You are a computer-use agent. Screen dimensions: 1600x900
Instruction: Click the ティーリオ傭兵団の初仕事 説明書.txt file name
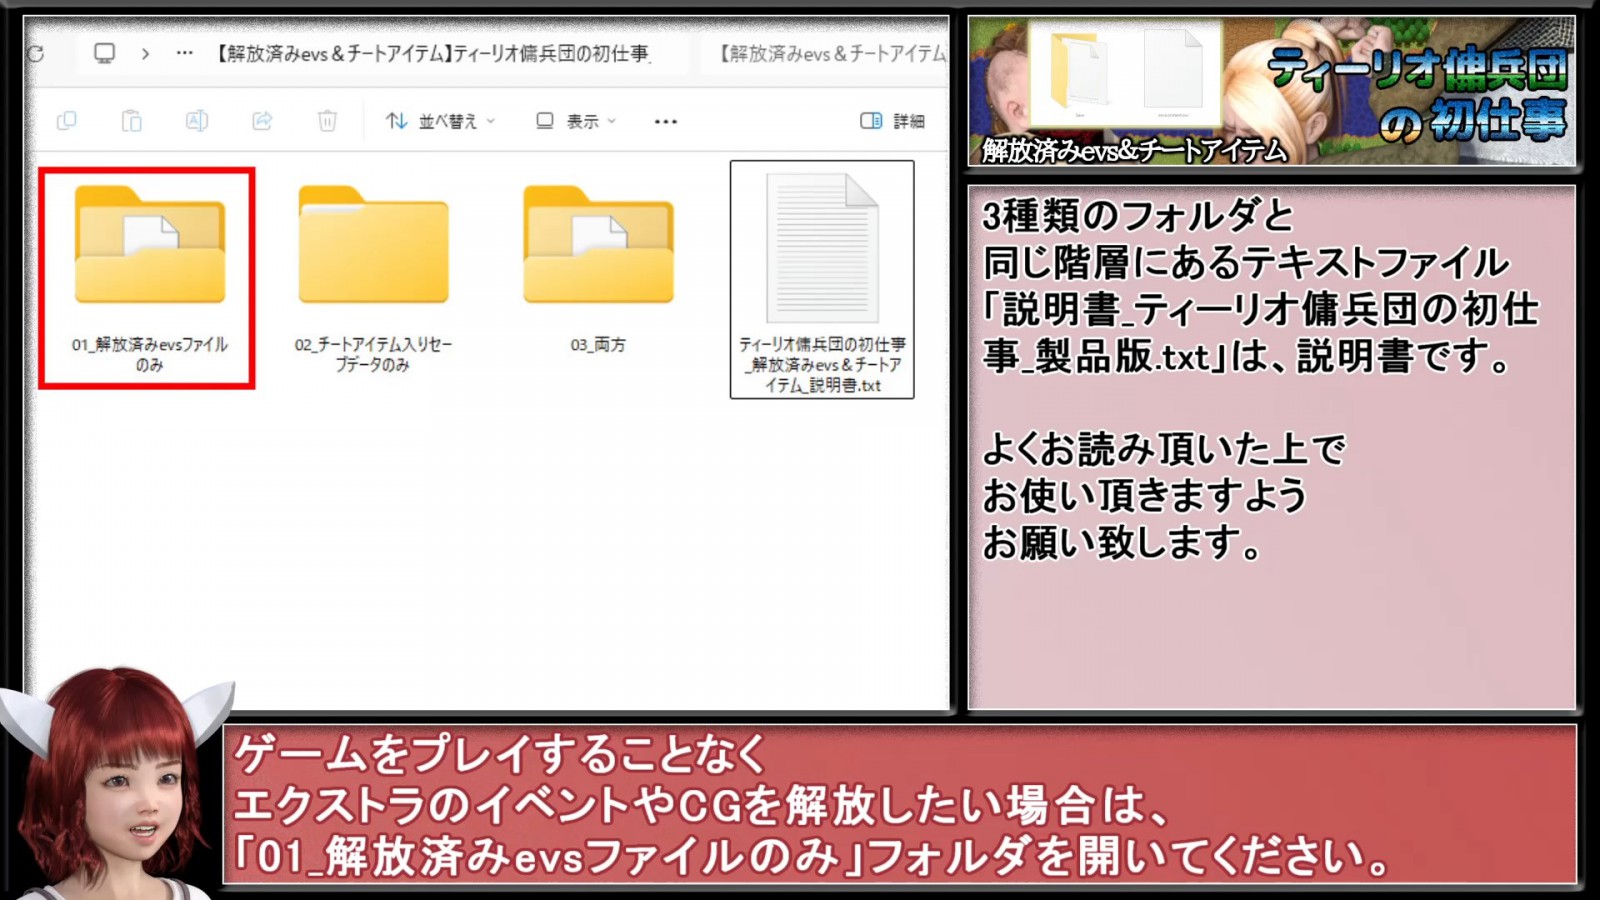[822, 364]
